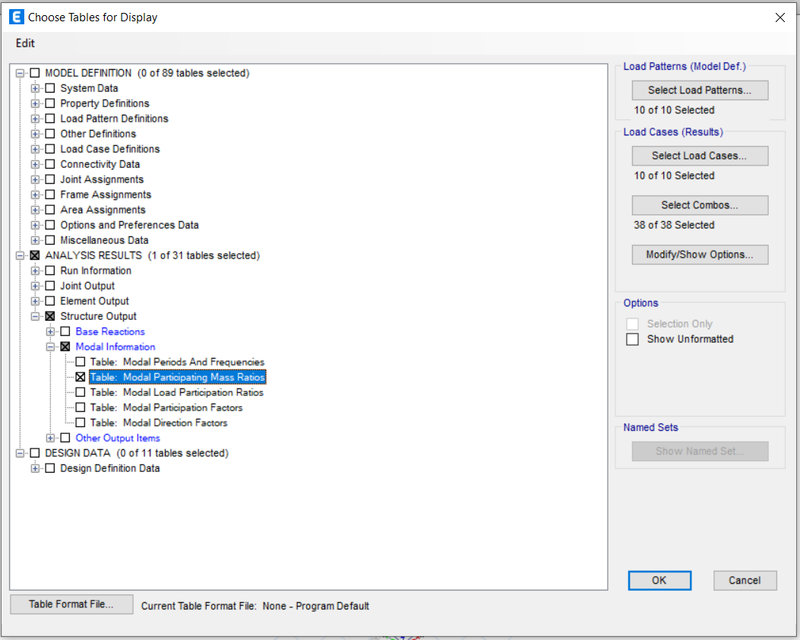The height and width of the screenshot is (640, 800).
Task: Click Select Load Patterns button
Action: (x=700, y=90)
